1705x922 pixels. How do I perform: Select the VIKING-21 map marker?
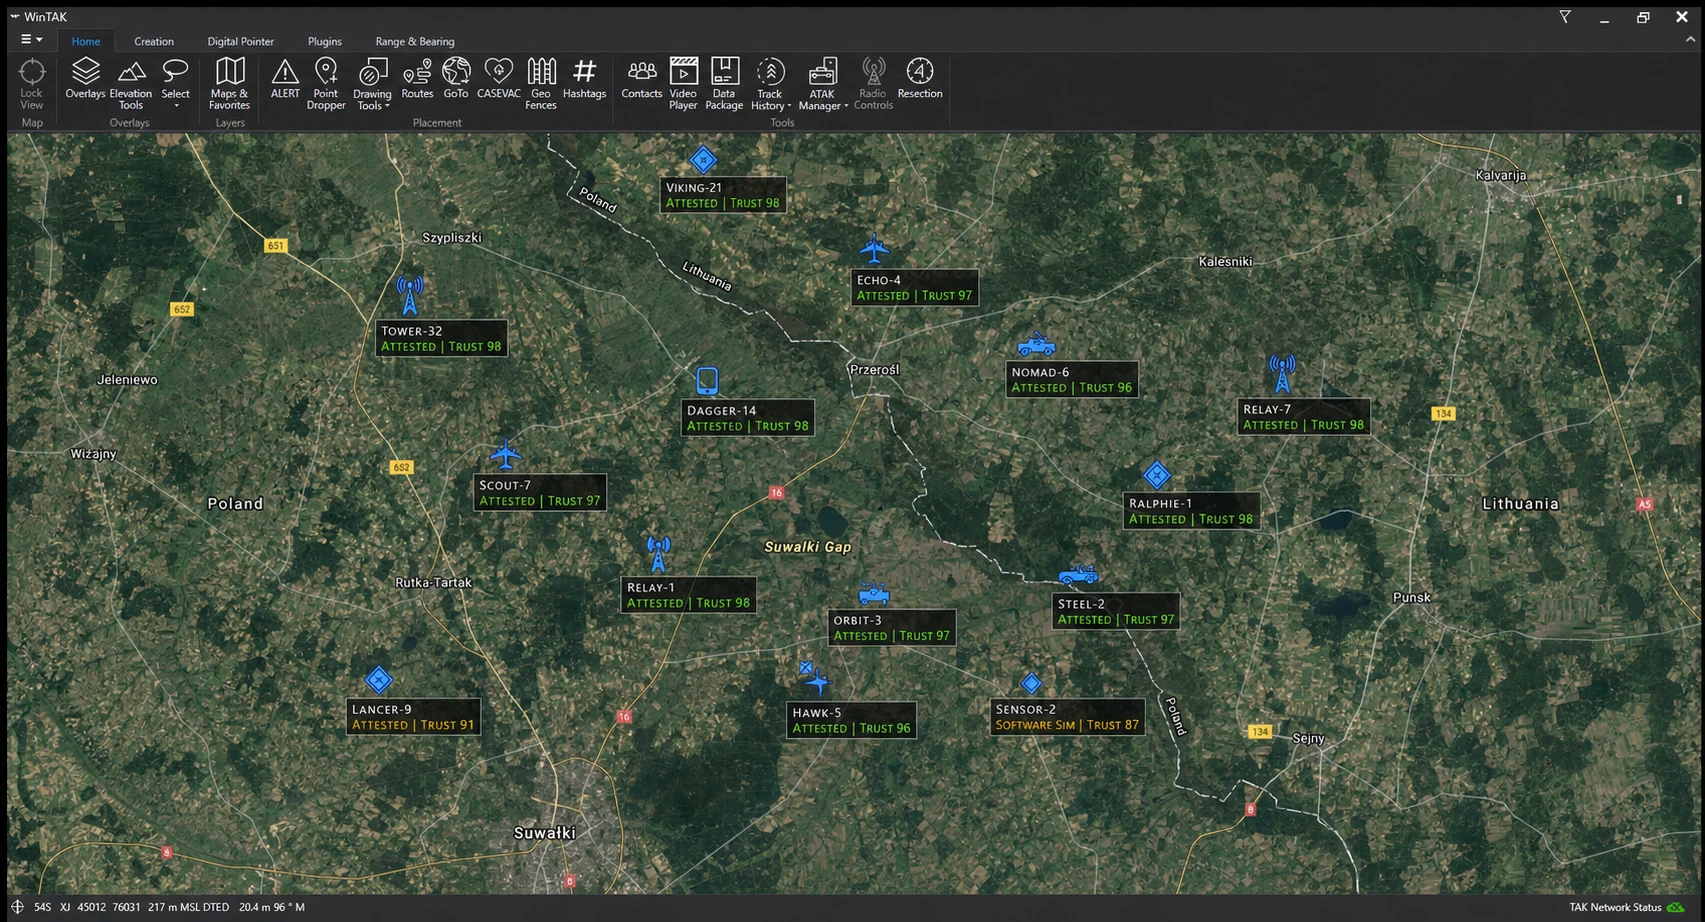(x=704, y=159)
